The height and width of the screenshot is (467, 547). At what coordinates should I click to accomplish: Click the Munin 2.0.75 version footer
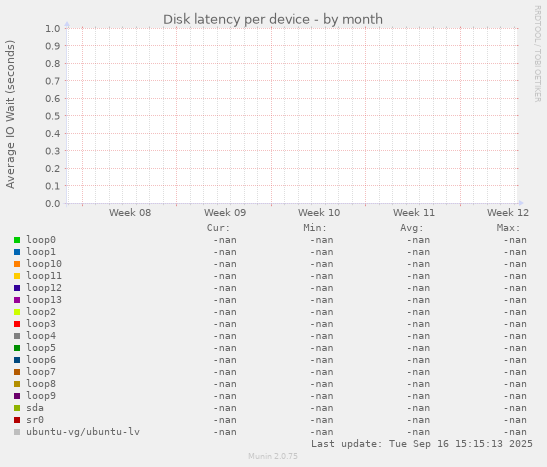tap(273, 456)
